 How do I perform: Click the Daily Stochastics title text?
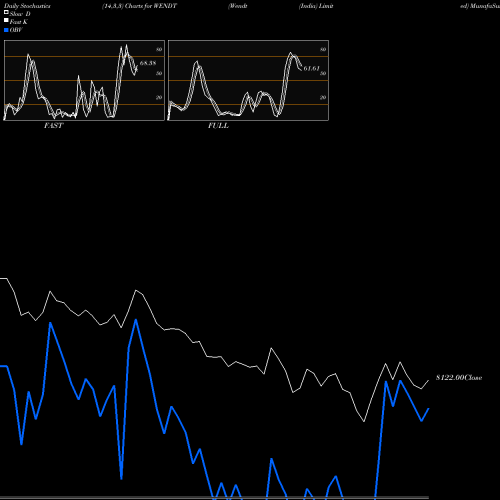(27, 6)
